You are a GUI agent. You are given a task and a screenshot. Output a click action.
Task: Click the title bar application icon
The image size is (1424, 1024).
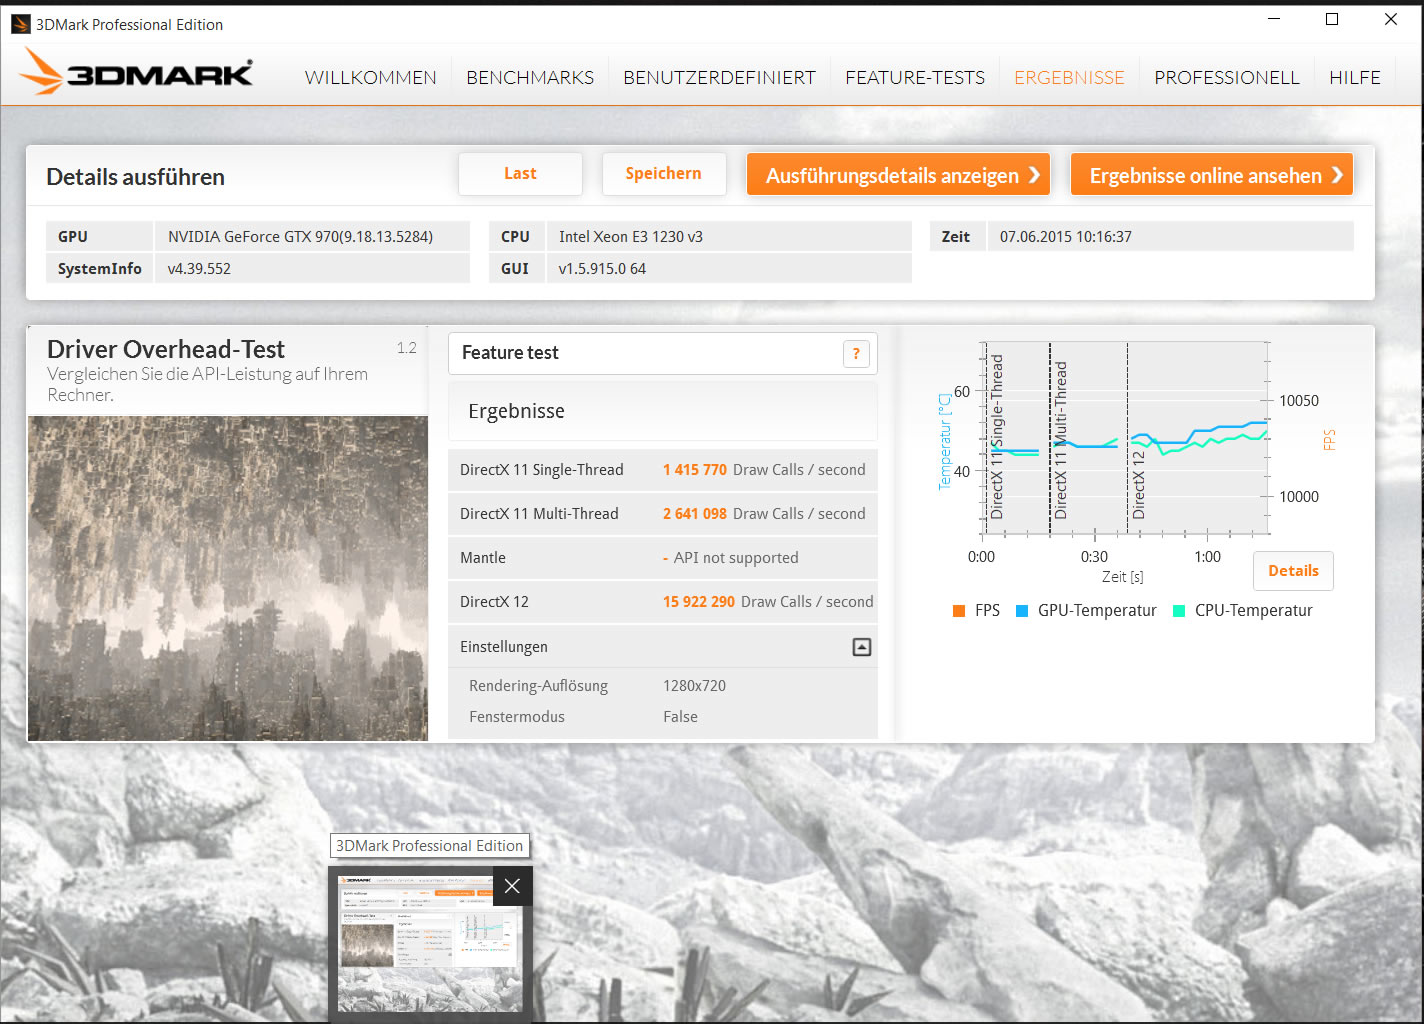click(x=21, y=24)
